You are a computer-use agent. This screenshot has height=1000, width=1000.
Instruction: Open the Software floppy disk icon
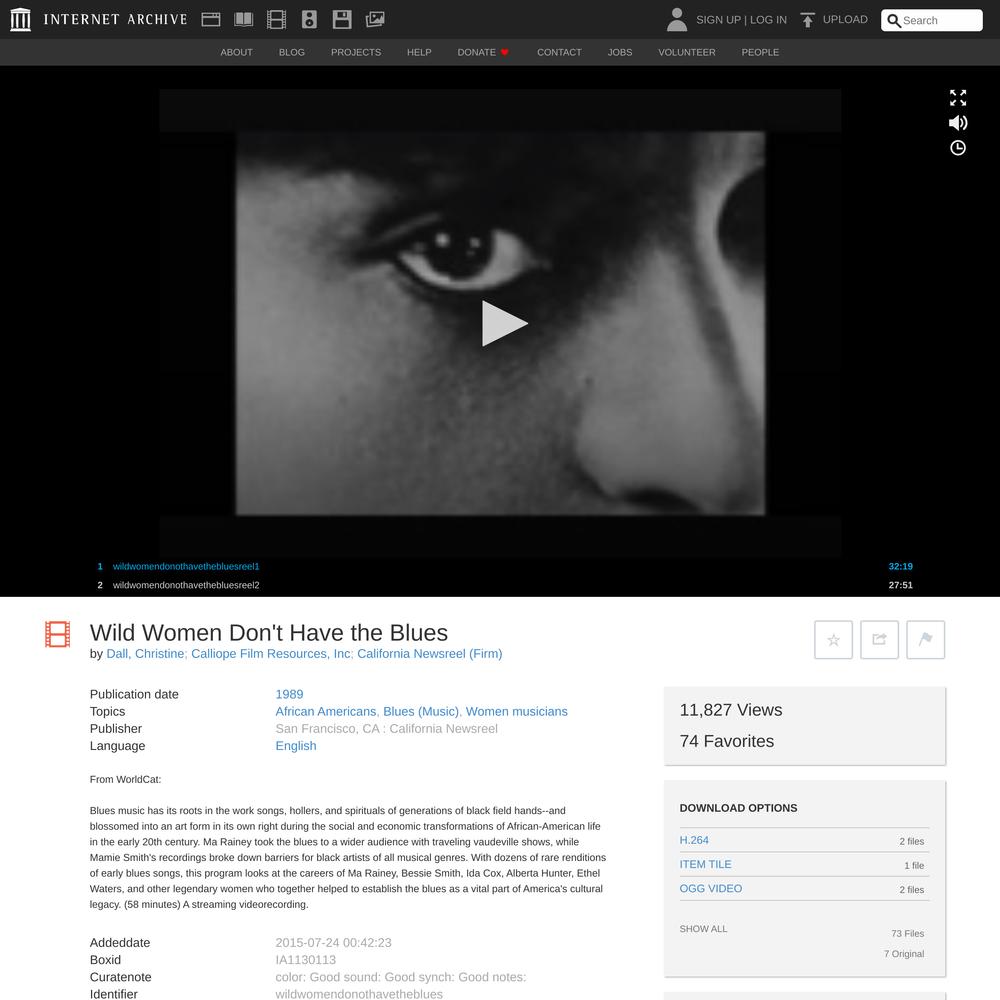(x=342, y=20)
